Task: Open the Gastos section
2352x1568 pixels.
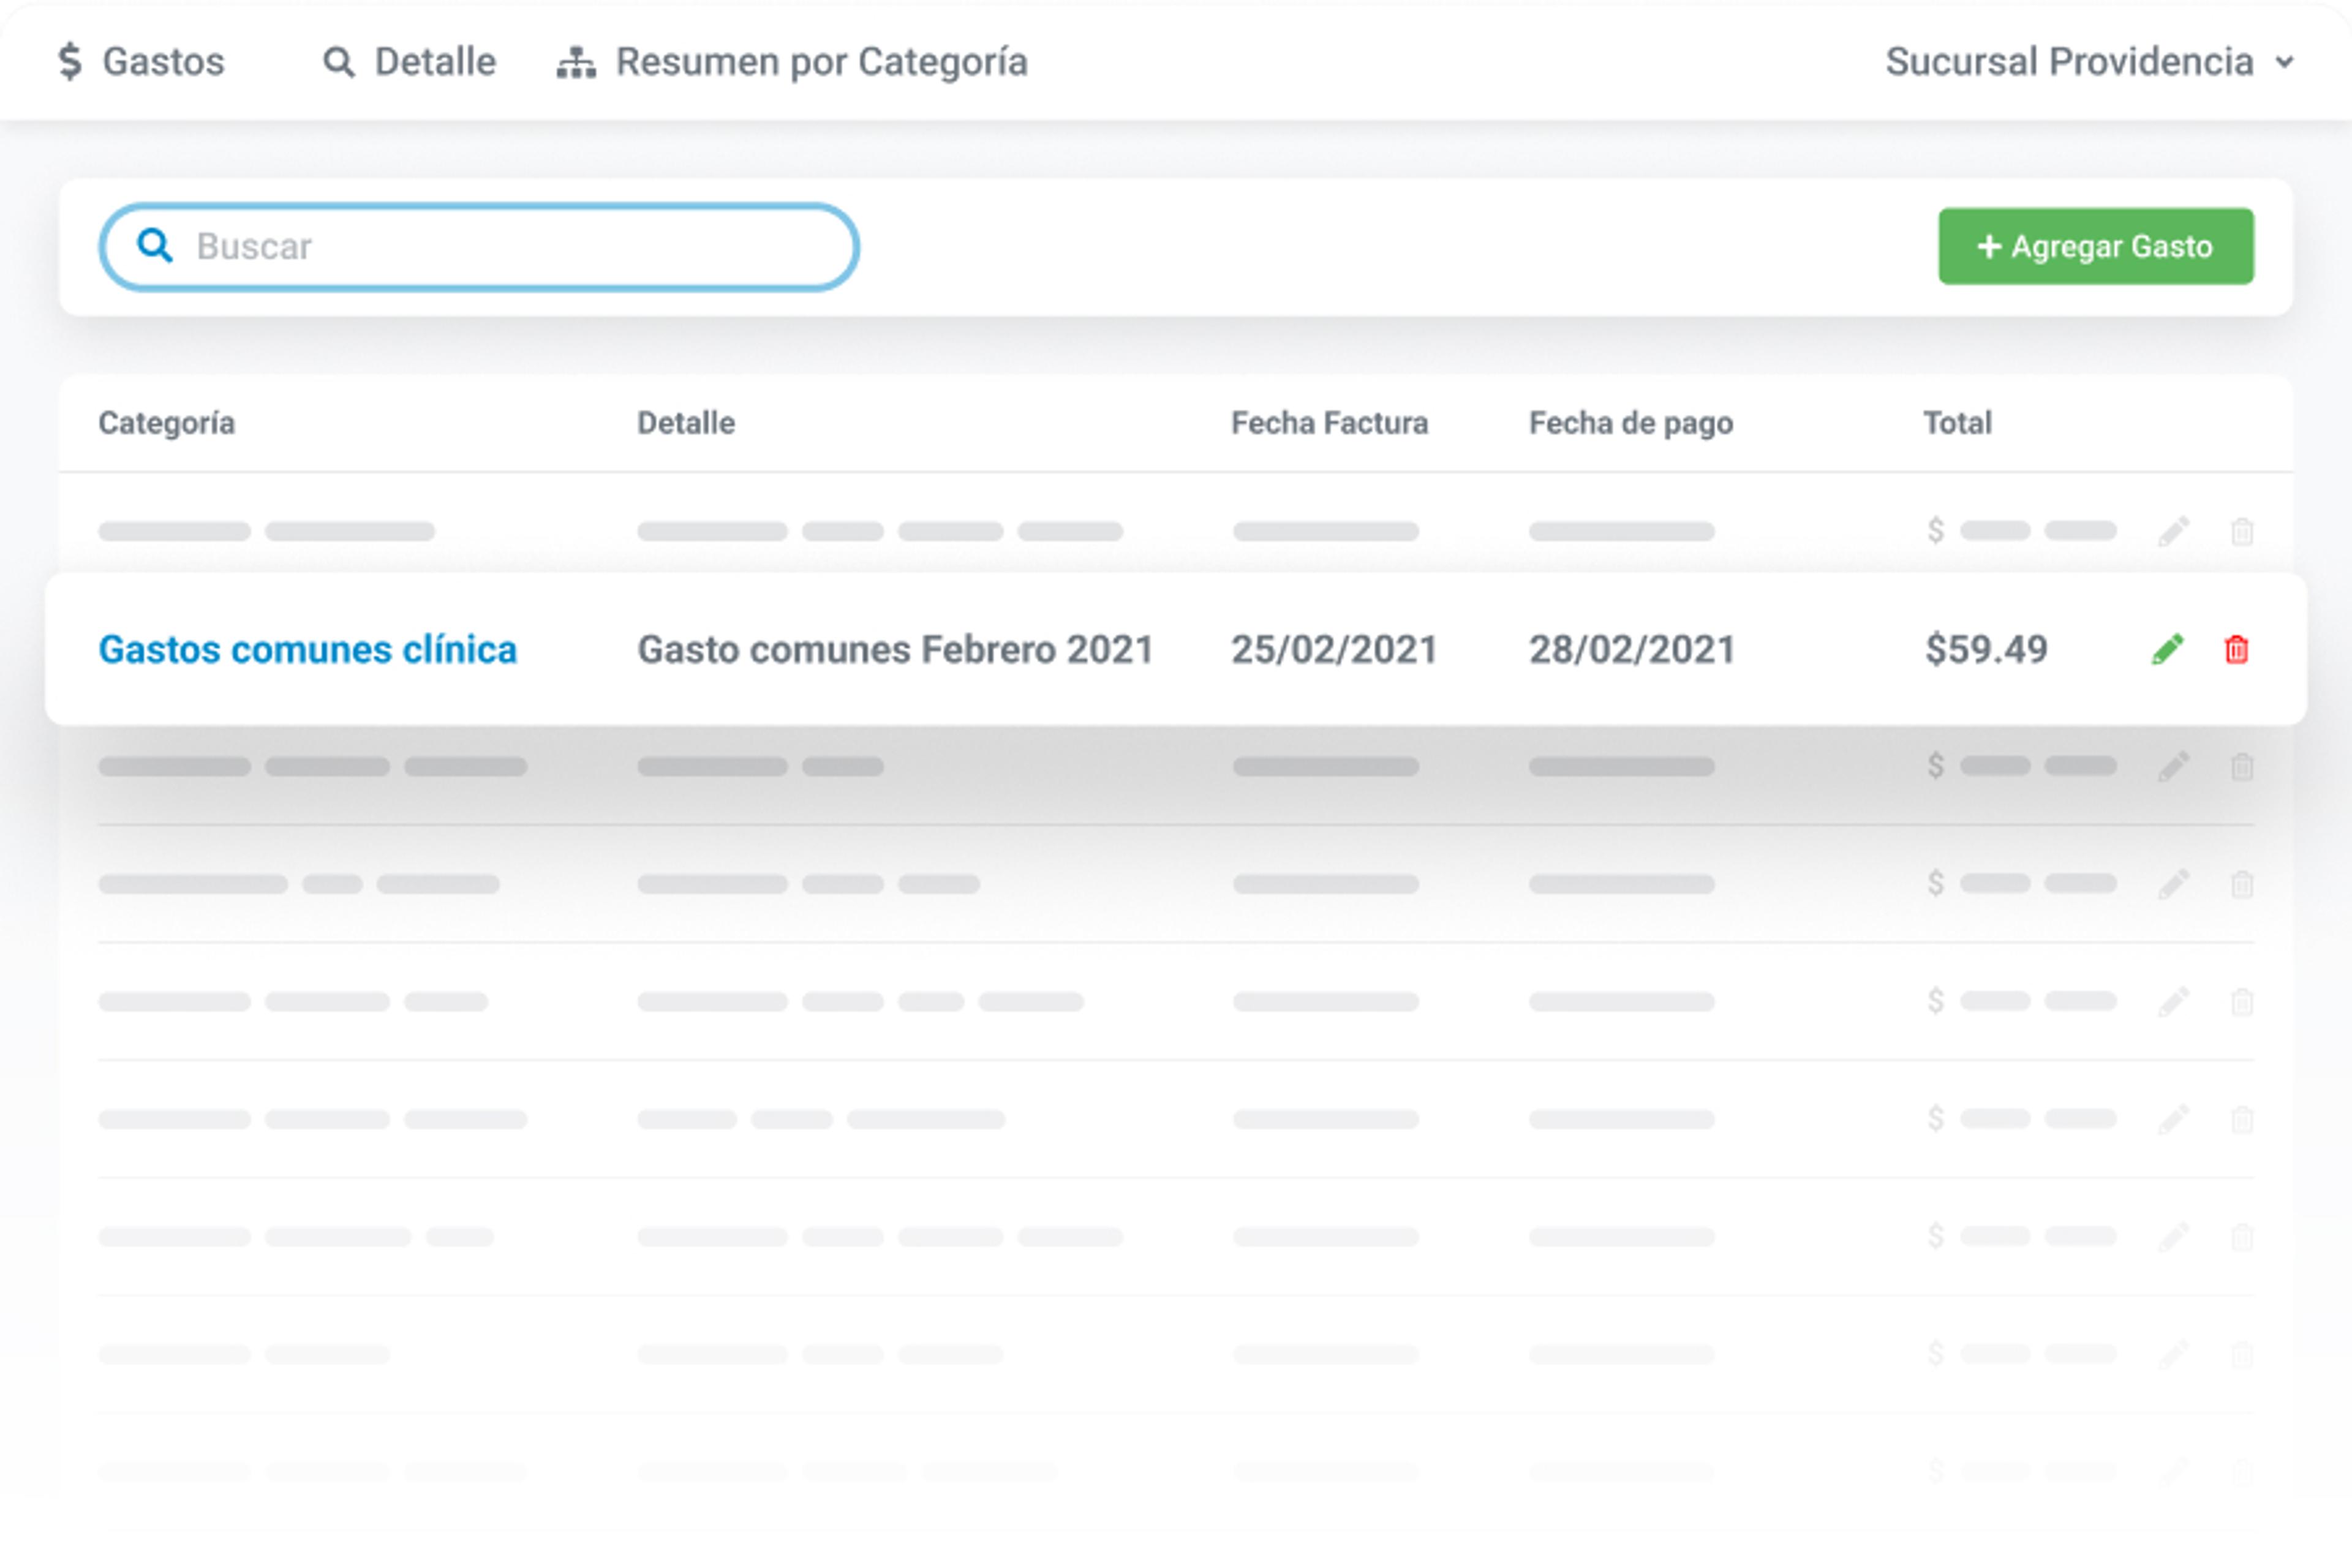Action: (x=141, y=62)
